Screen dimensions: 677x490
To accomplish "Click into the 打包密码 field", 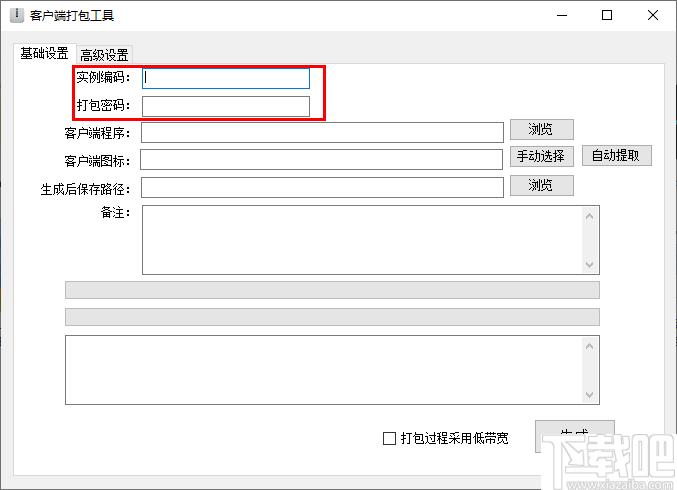I will coord(226,106).
